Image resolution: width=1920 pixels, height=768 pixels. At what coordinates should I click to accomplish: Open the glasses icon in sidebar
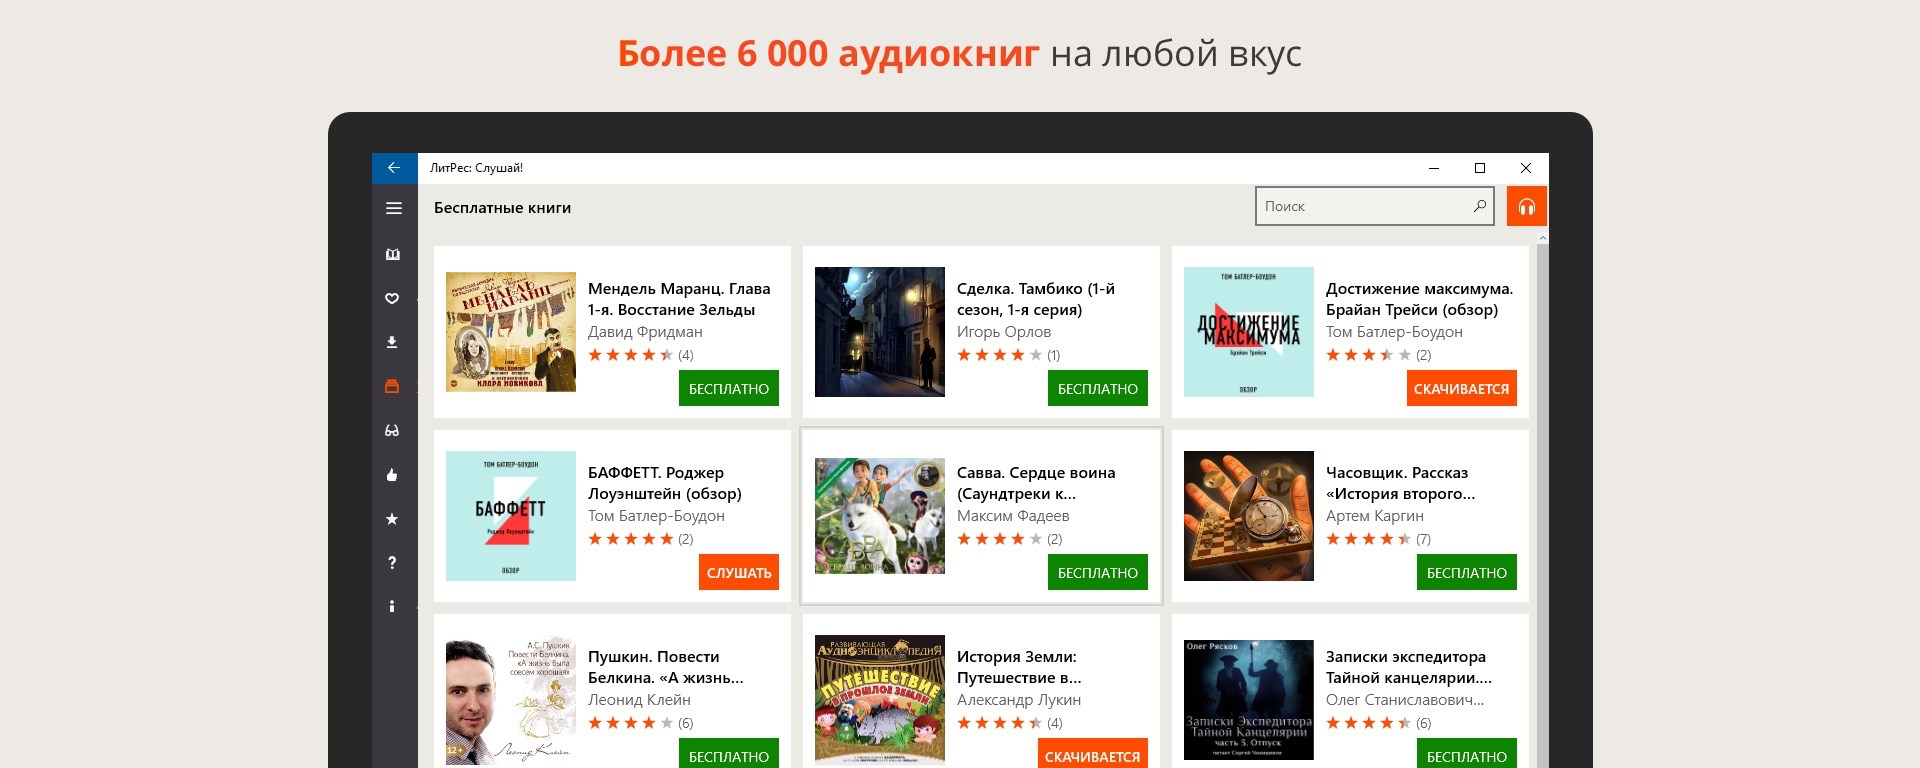coord(393,430)
